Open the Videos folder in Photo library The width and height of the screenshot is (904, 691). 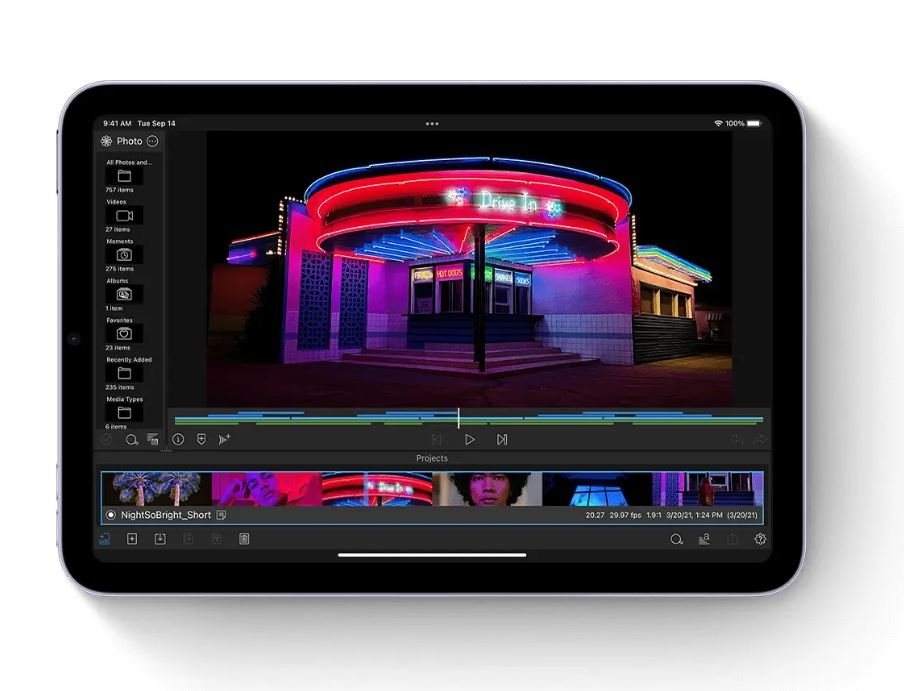click(124, 215)
